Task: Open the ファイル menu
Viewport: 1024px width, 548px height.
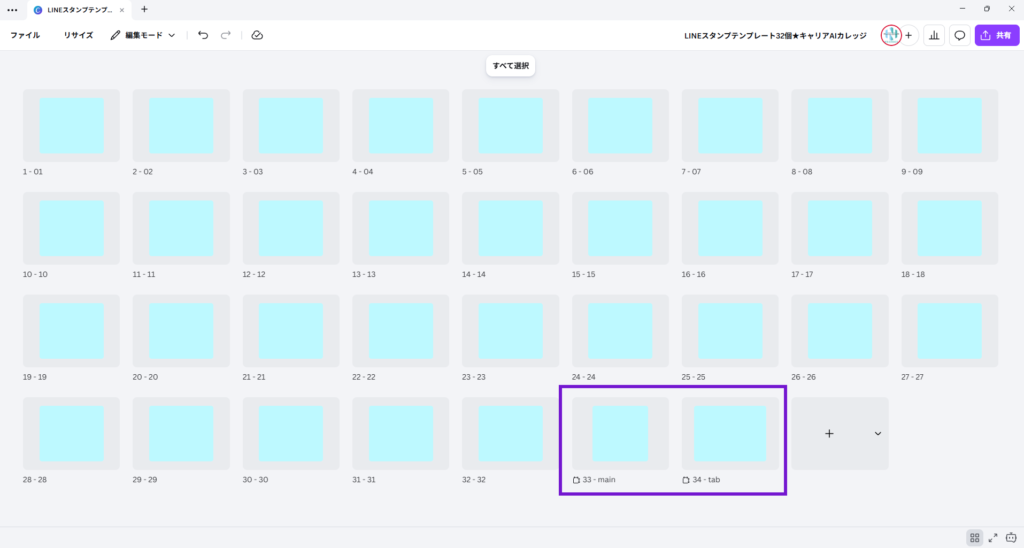Action: [x=25, y=35]
